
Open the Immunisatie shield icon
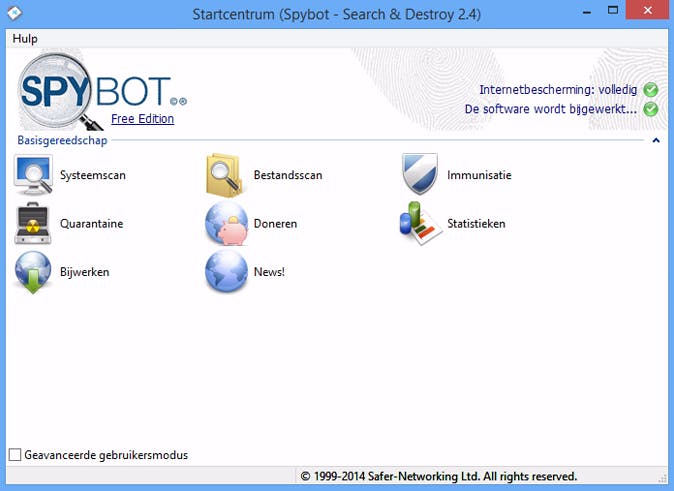tap(420, 174)
